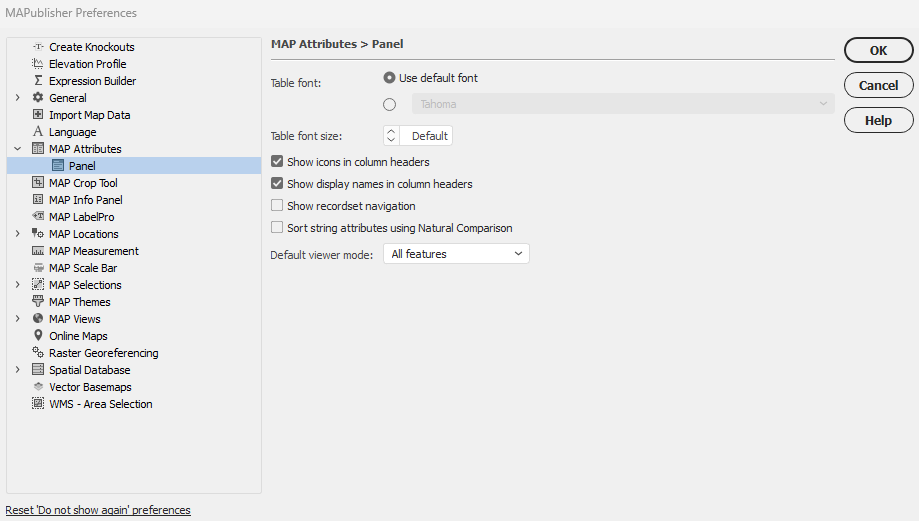Open the Elevation Profile label

click(x=87, y=64)
